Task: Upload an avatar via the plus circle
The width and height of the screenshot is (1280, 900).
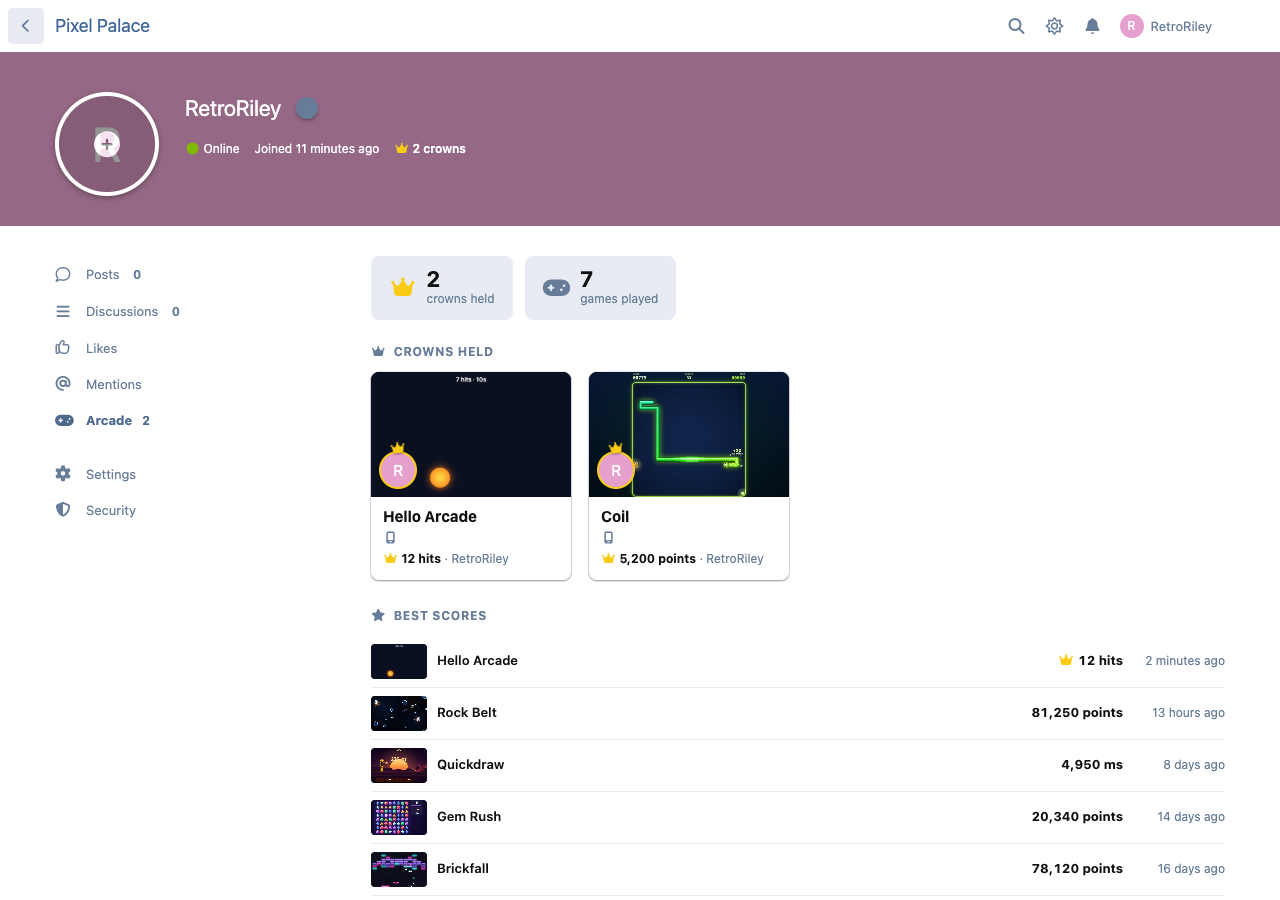Action: point(107,144)
